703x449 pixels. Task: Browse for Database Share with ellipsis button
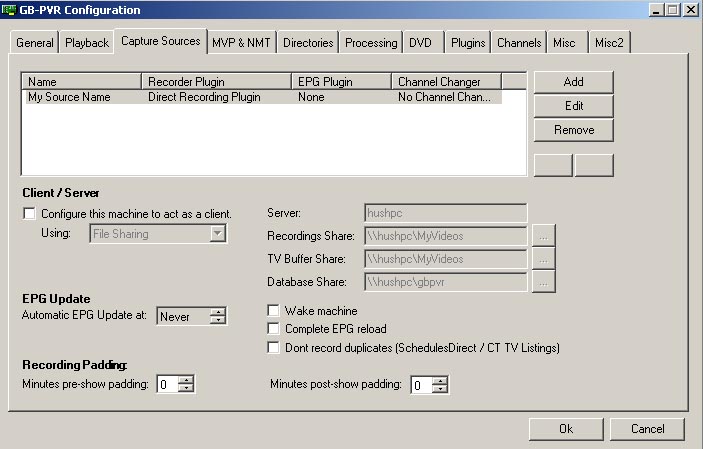click(x=543, y=282)
